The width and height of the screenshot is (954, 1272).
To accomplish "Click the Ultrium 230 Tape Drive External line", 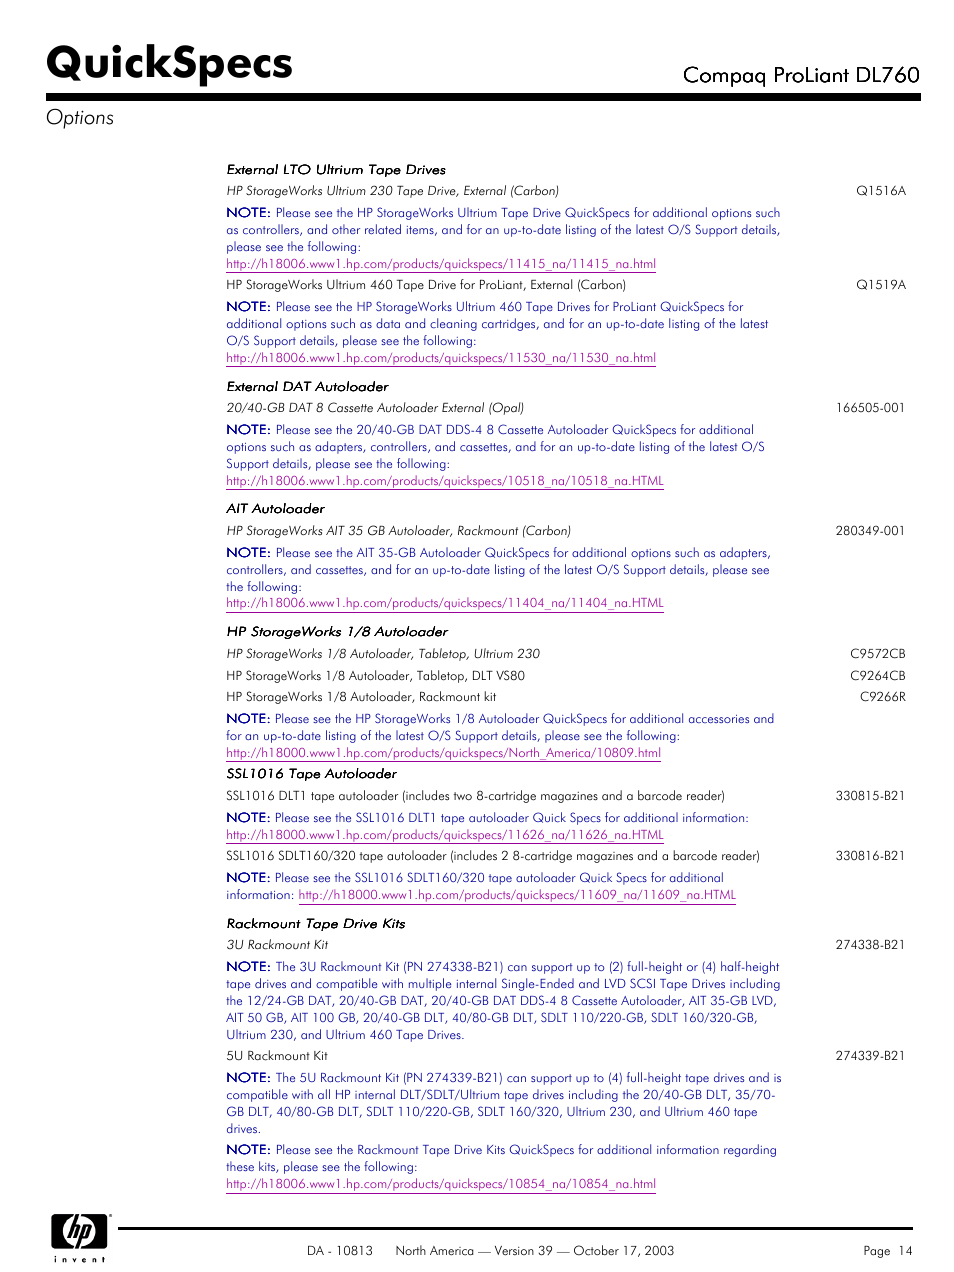I will (x=393, y=191).
